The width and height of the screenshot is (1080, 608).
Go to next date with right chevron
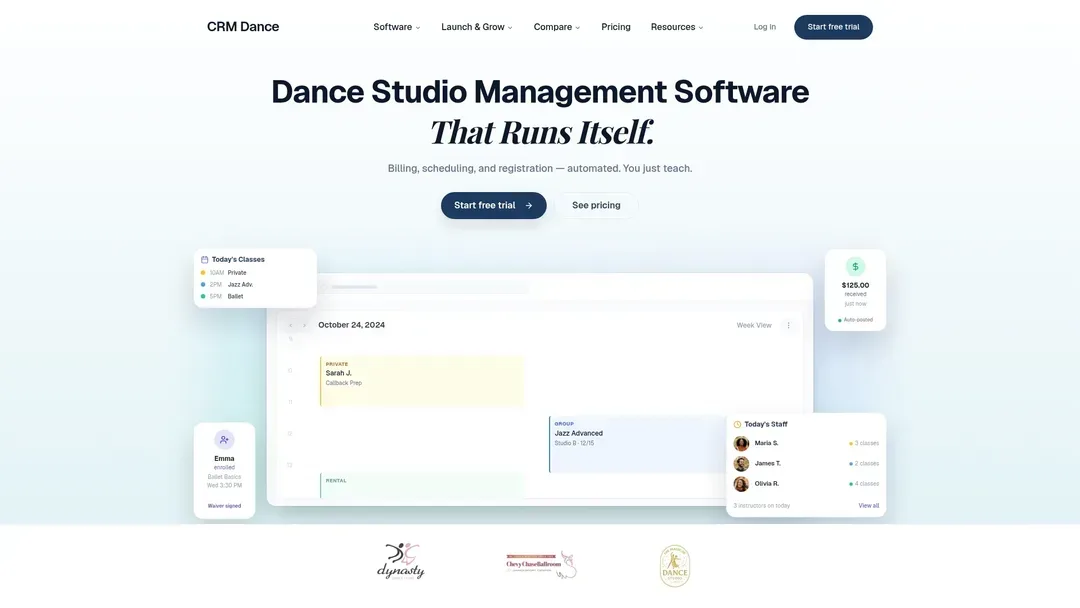click(304, 325)
